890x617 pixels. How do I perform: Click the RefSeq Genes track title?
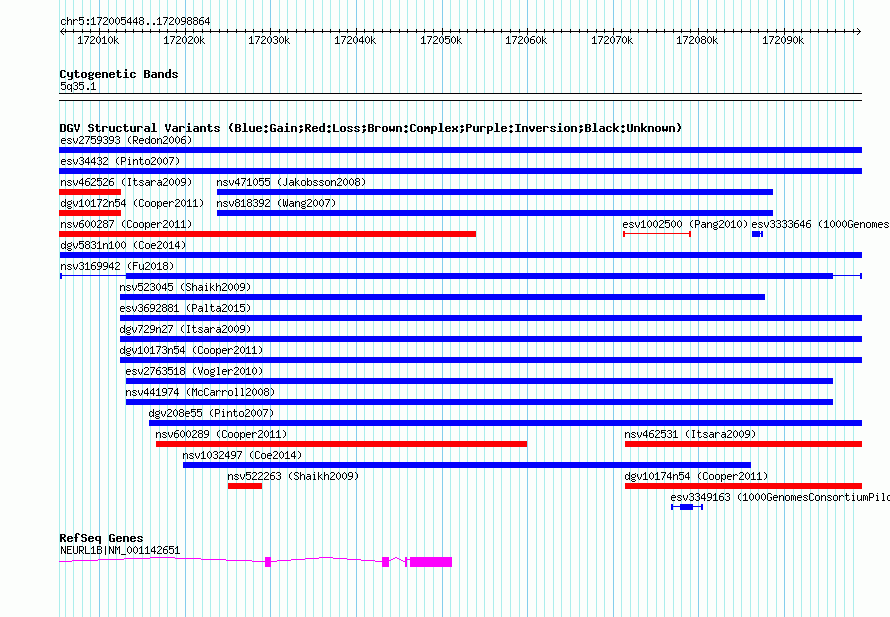(101, 538)
